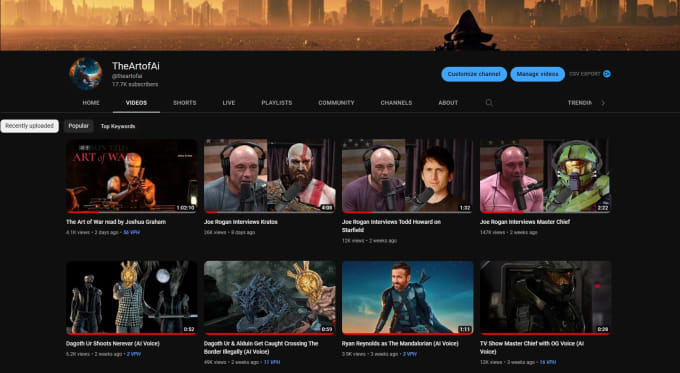Click the Customize channel button

474,74
